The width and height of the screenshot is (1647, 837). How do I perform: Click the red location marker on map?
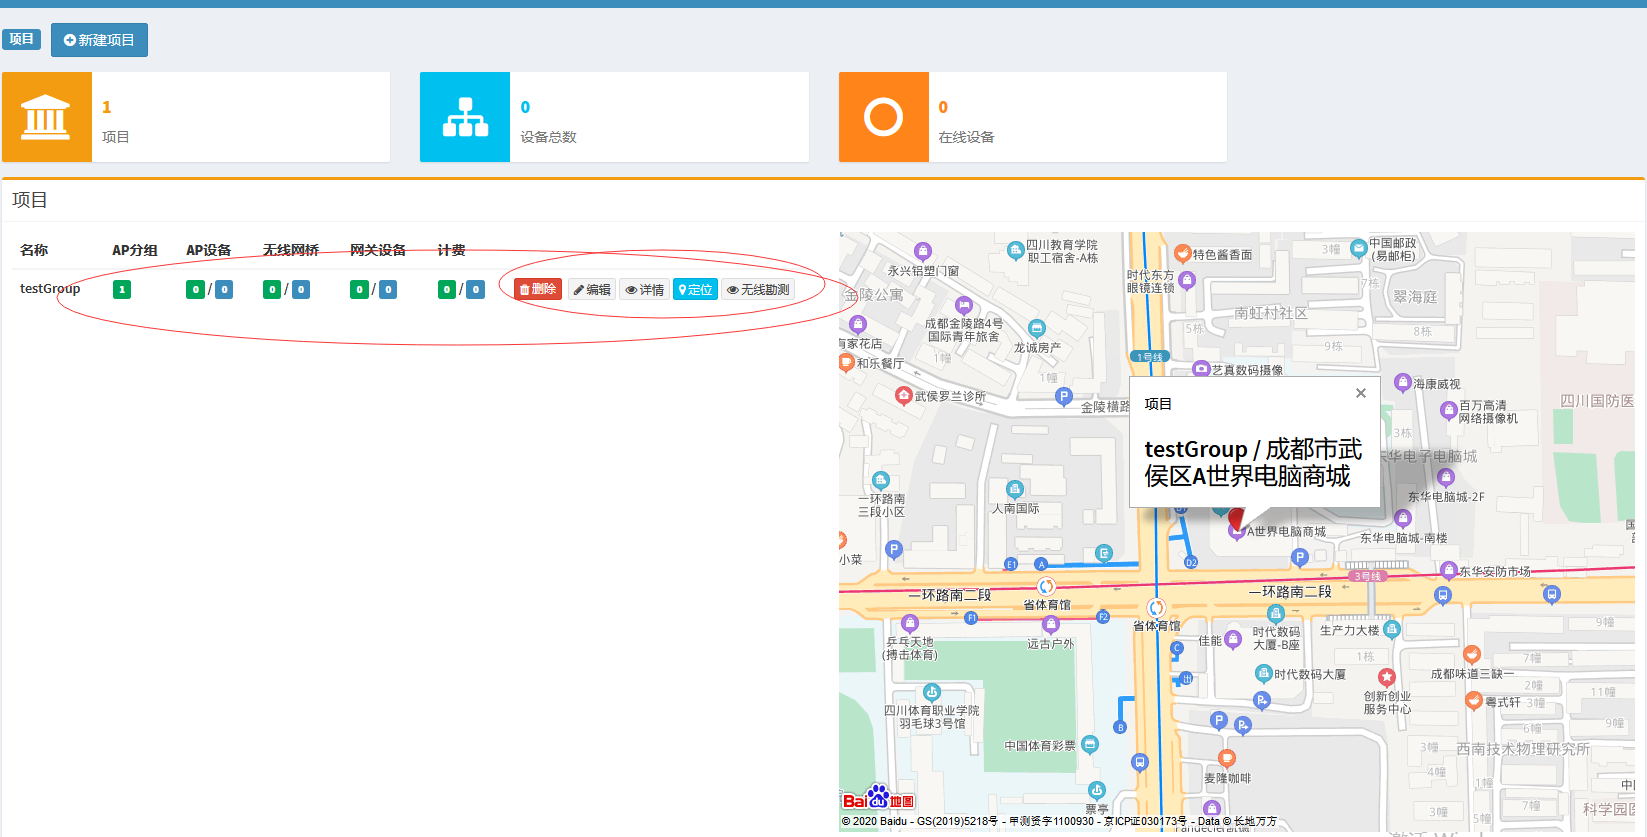click(1237, 518)
